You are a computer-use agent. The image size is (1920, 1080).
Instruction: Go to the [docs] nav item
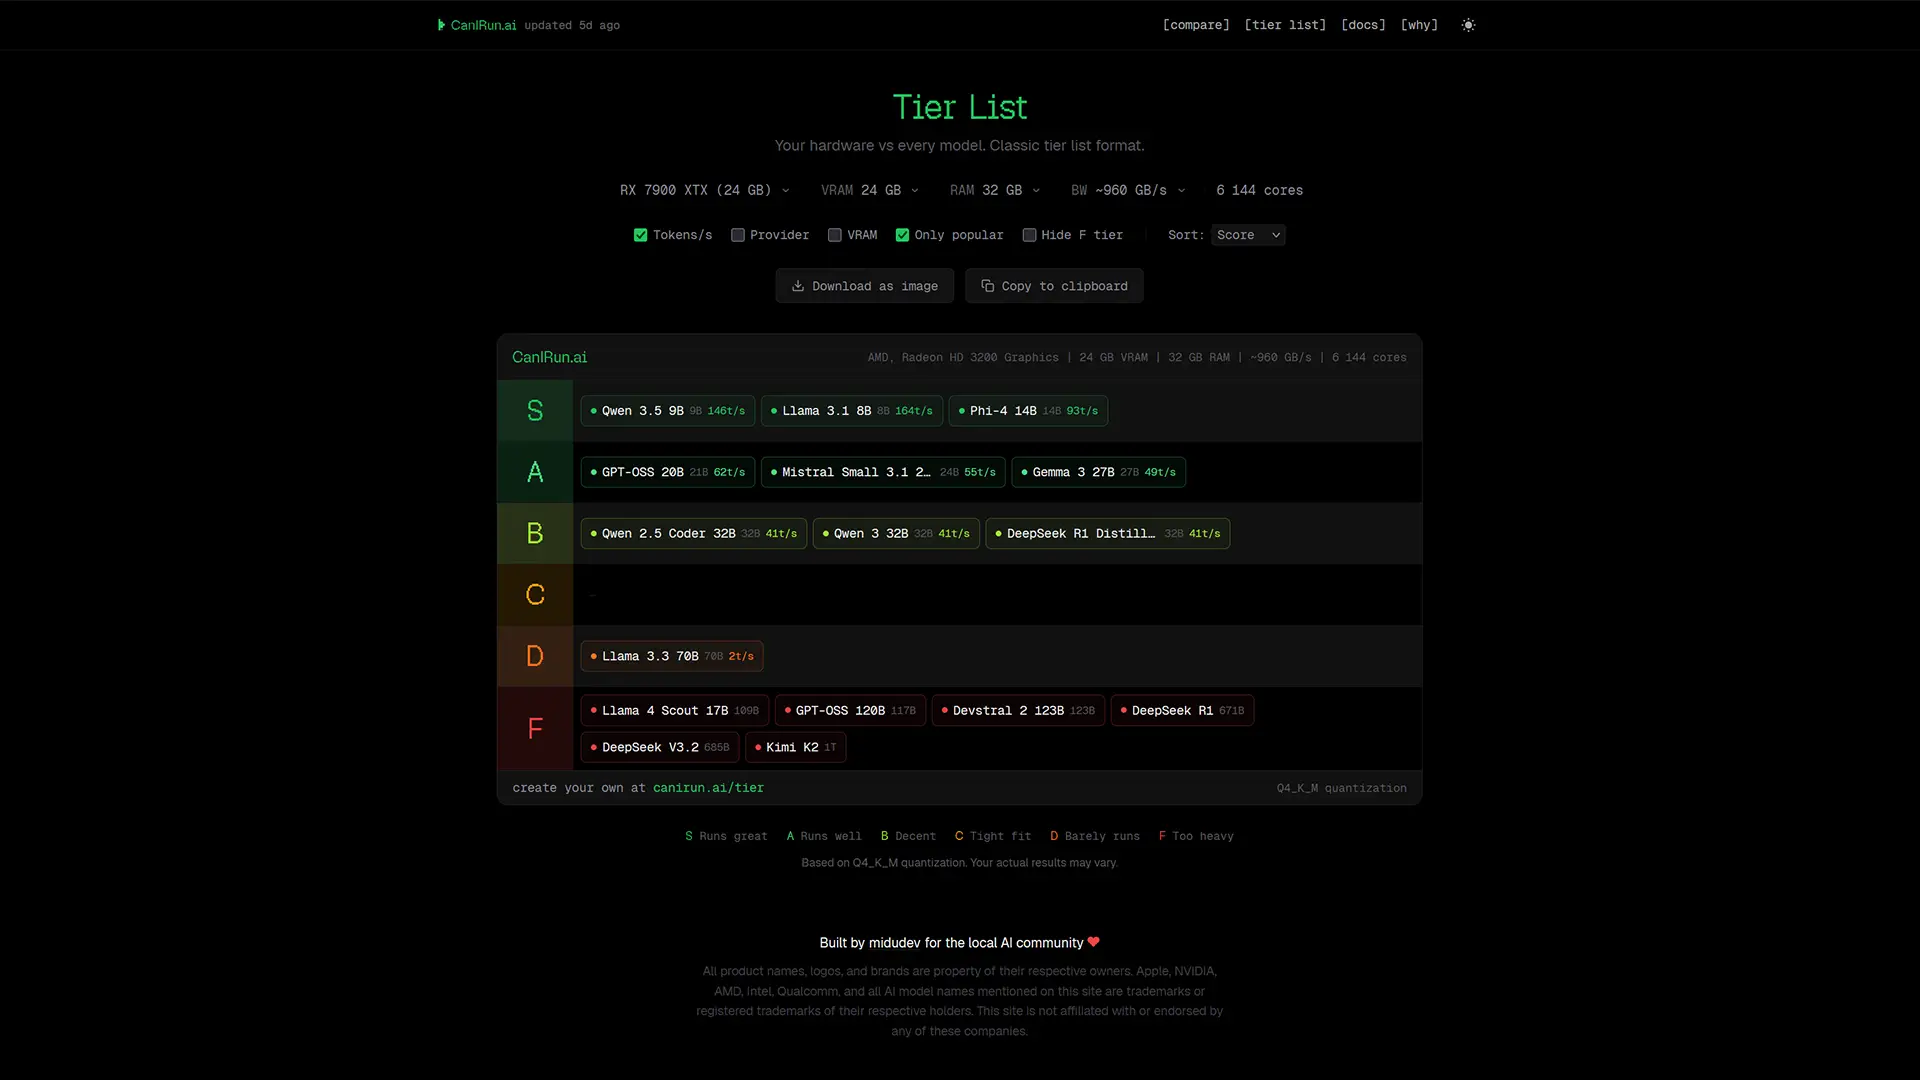tap(1363, 25)
